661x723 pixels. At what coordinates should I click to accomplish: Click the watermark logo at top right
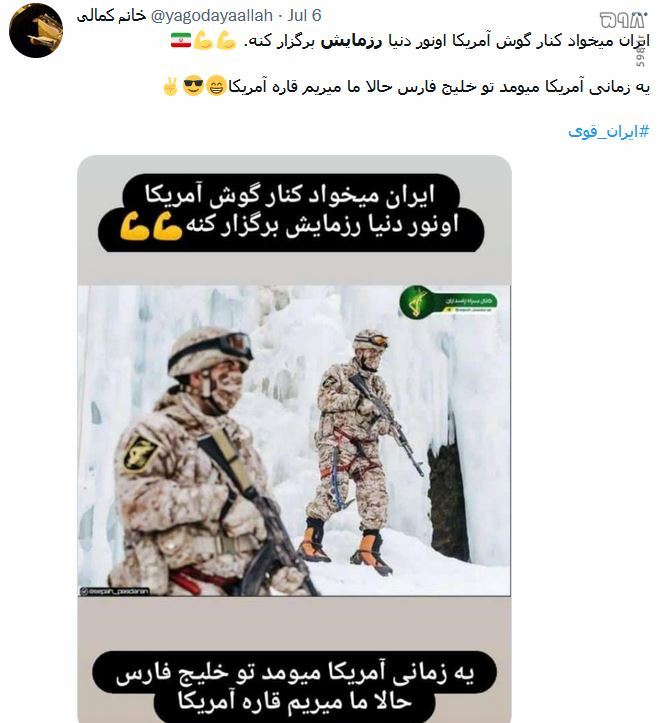pos(623,20)
